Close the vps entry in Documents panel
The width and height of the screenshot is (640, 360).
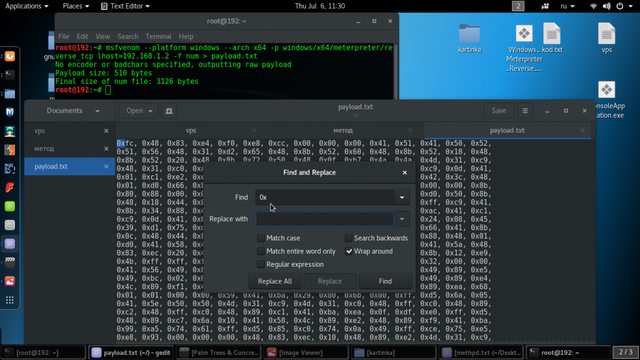pyautogui.click(x=106, y=131)
